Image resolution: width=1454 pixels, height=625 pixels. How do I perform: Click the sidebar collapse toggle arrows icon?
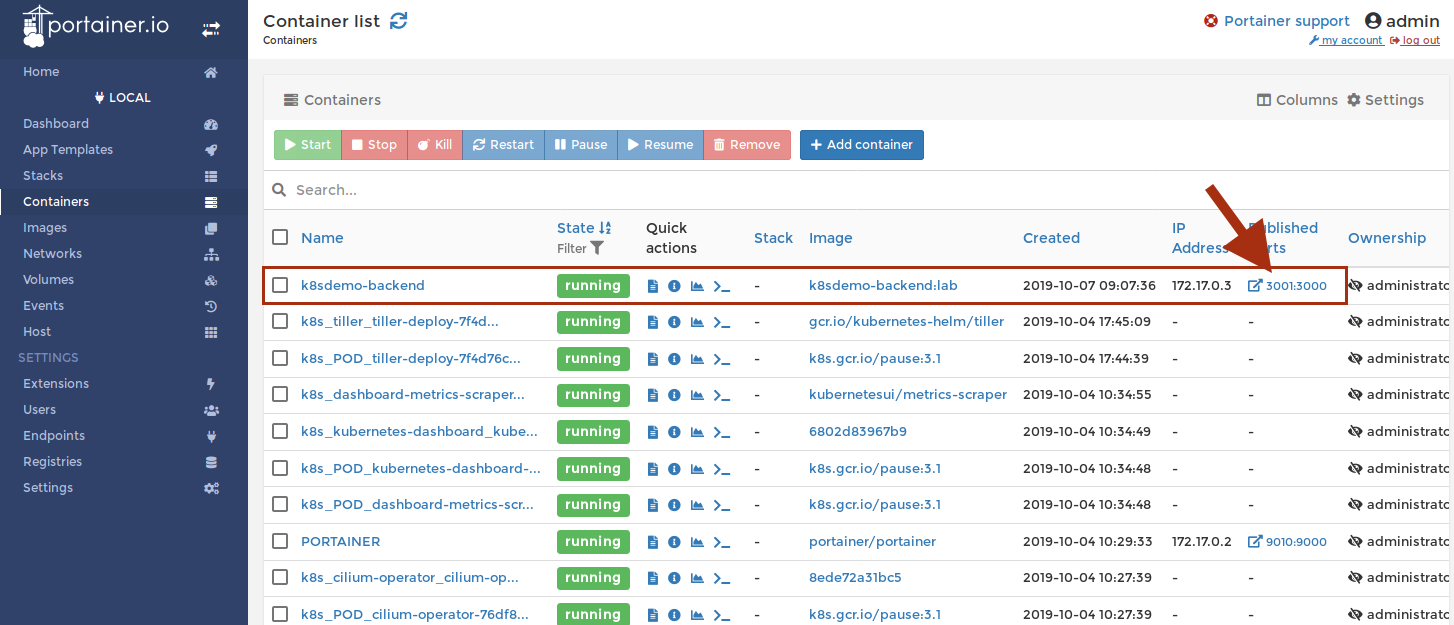(x=211, y=30)
